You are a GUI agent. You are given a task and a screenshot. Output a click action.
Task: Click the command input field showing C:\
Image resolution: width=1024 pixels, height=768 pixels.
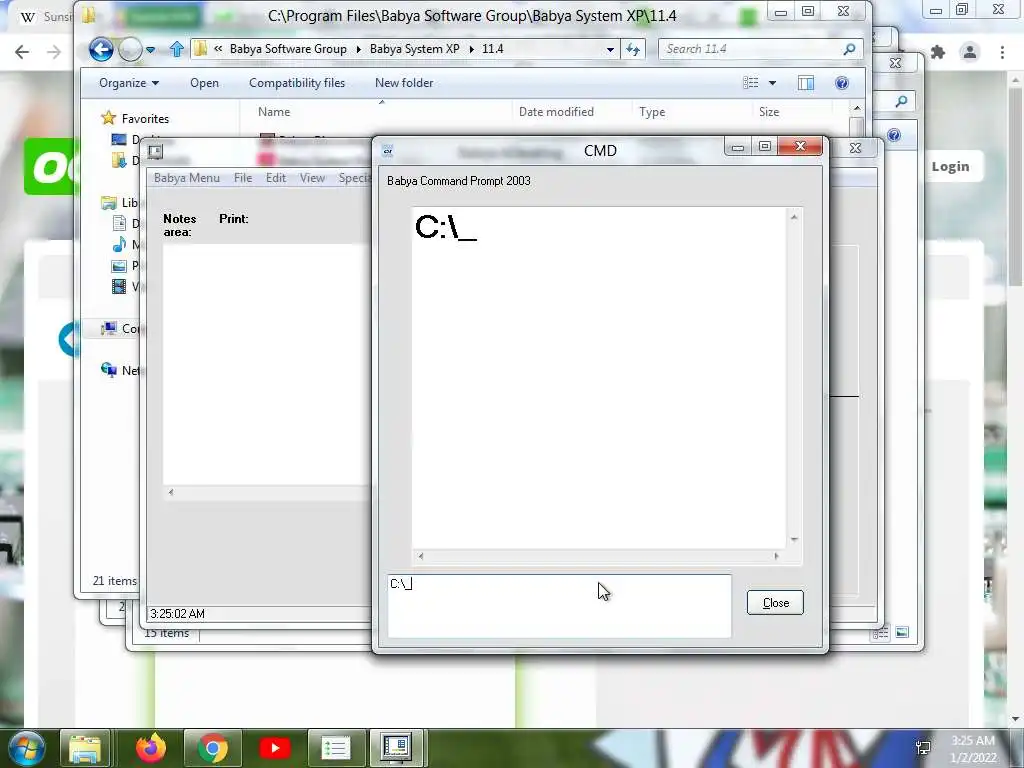[x=560, y=606]
